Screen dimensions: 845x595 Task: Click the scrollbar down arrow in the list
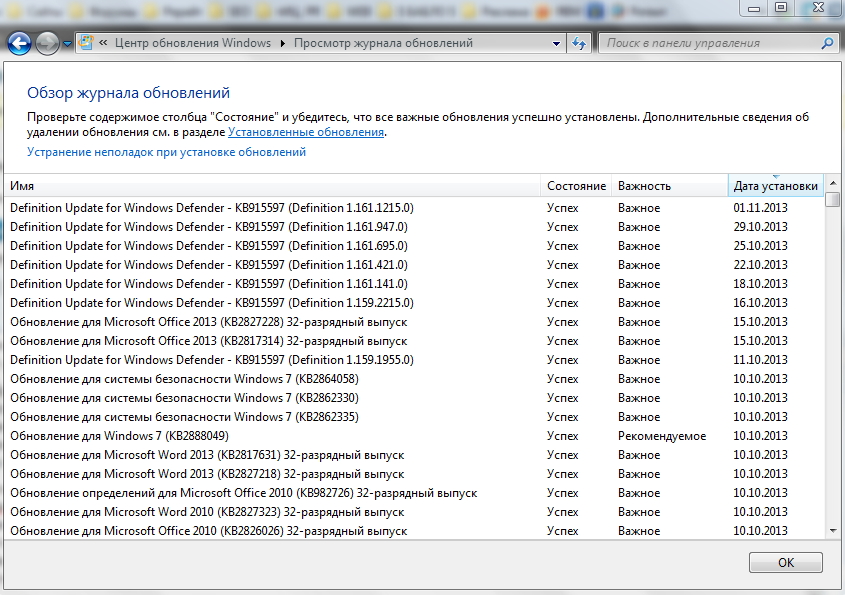(833, 530)
